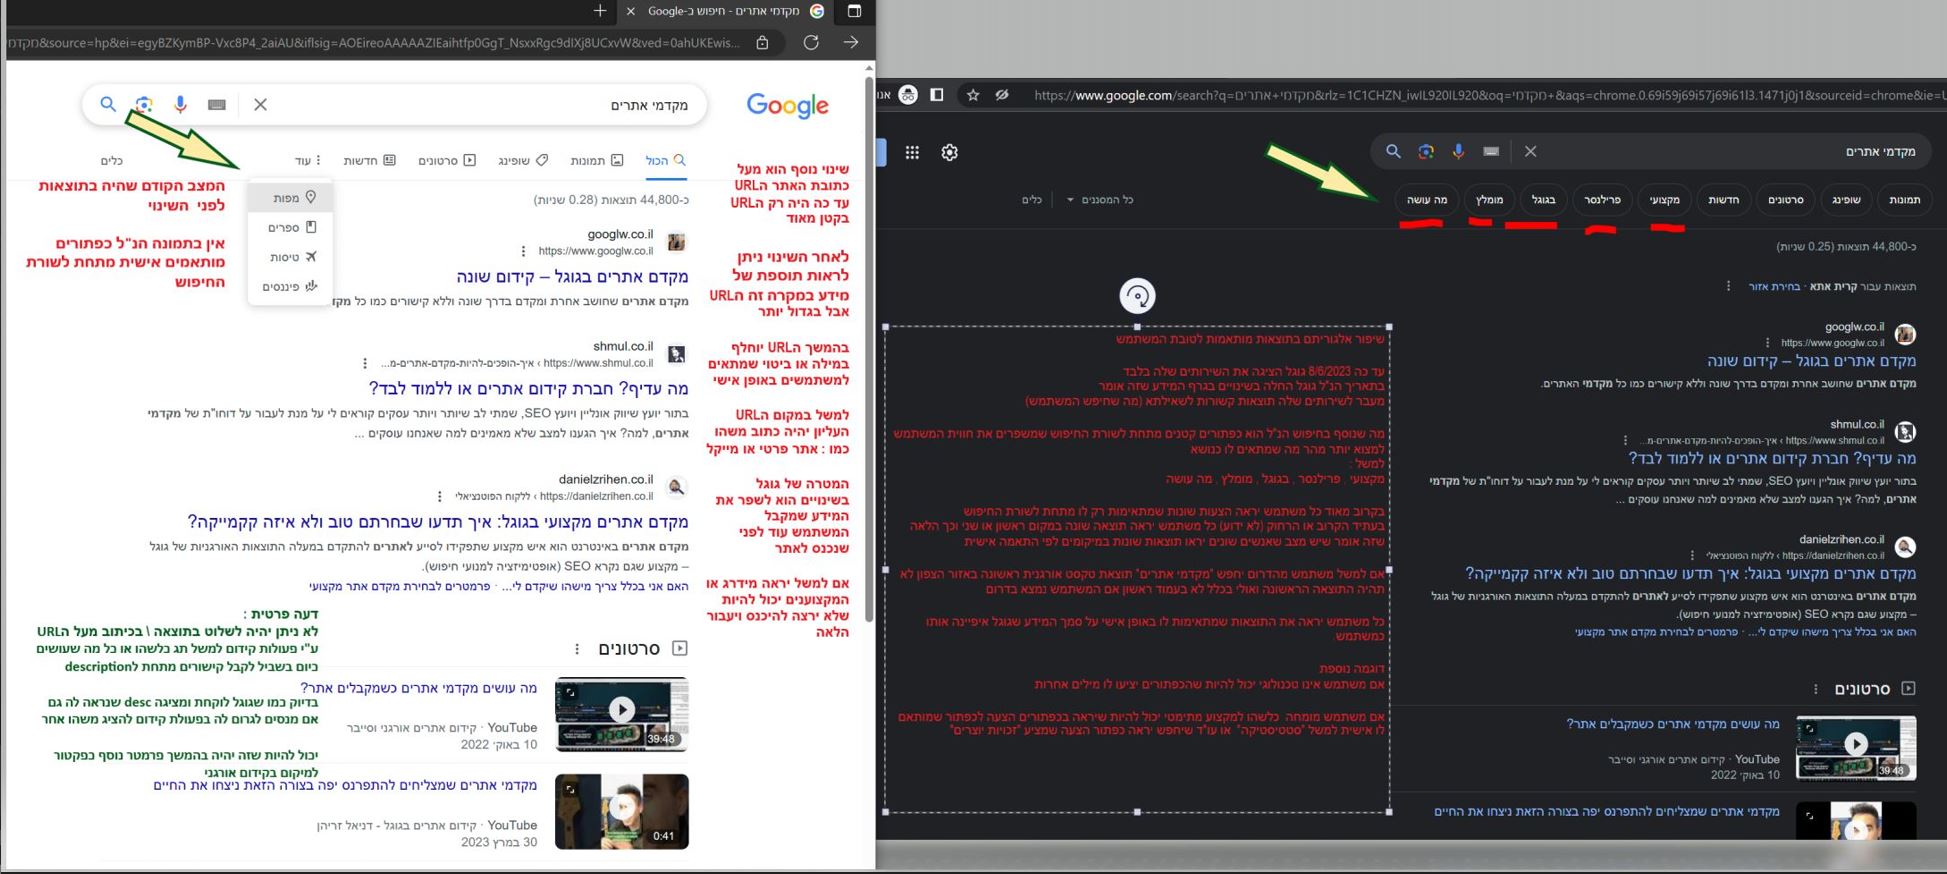Open the כל המסננים filters dropdown in the dark window

pos(1098,200)
